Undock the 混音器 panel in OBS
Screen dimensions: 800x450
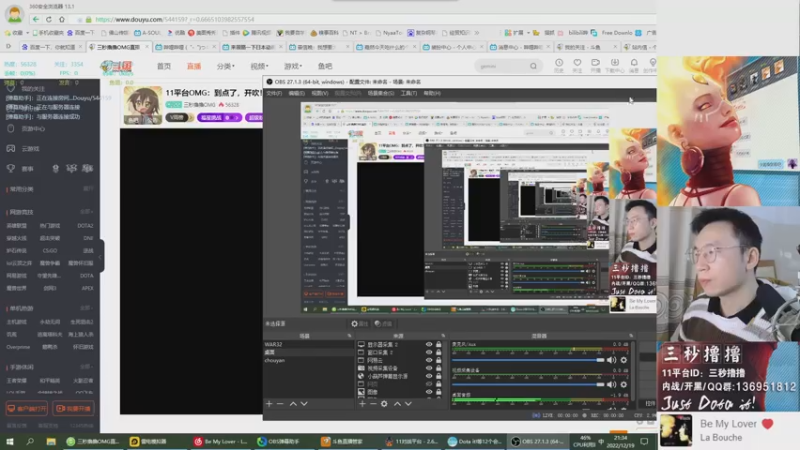(x=631, y=336)
